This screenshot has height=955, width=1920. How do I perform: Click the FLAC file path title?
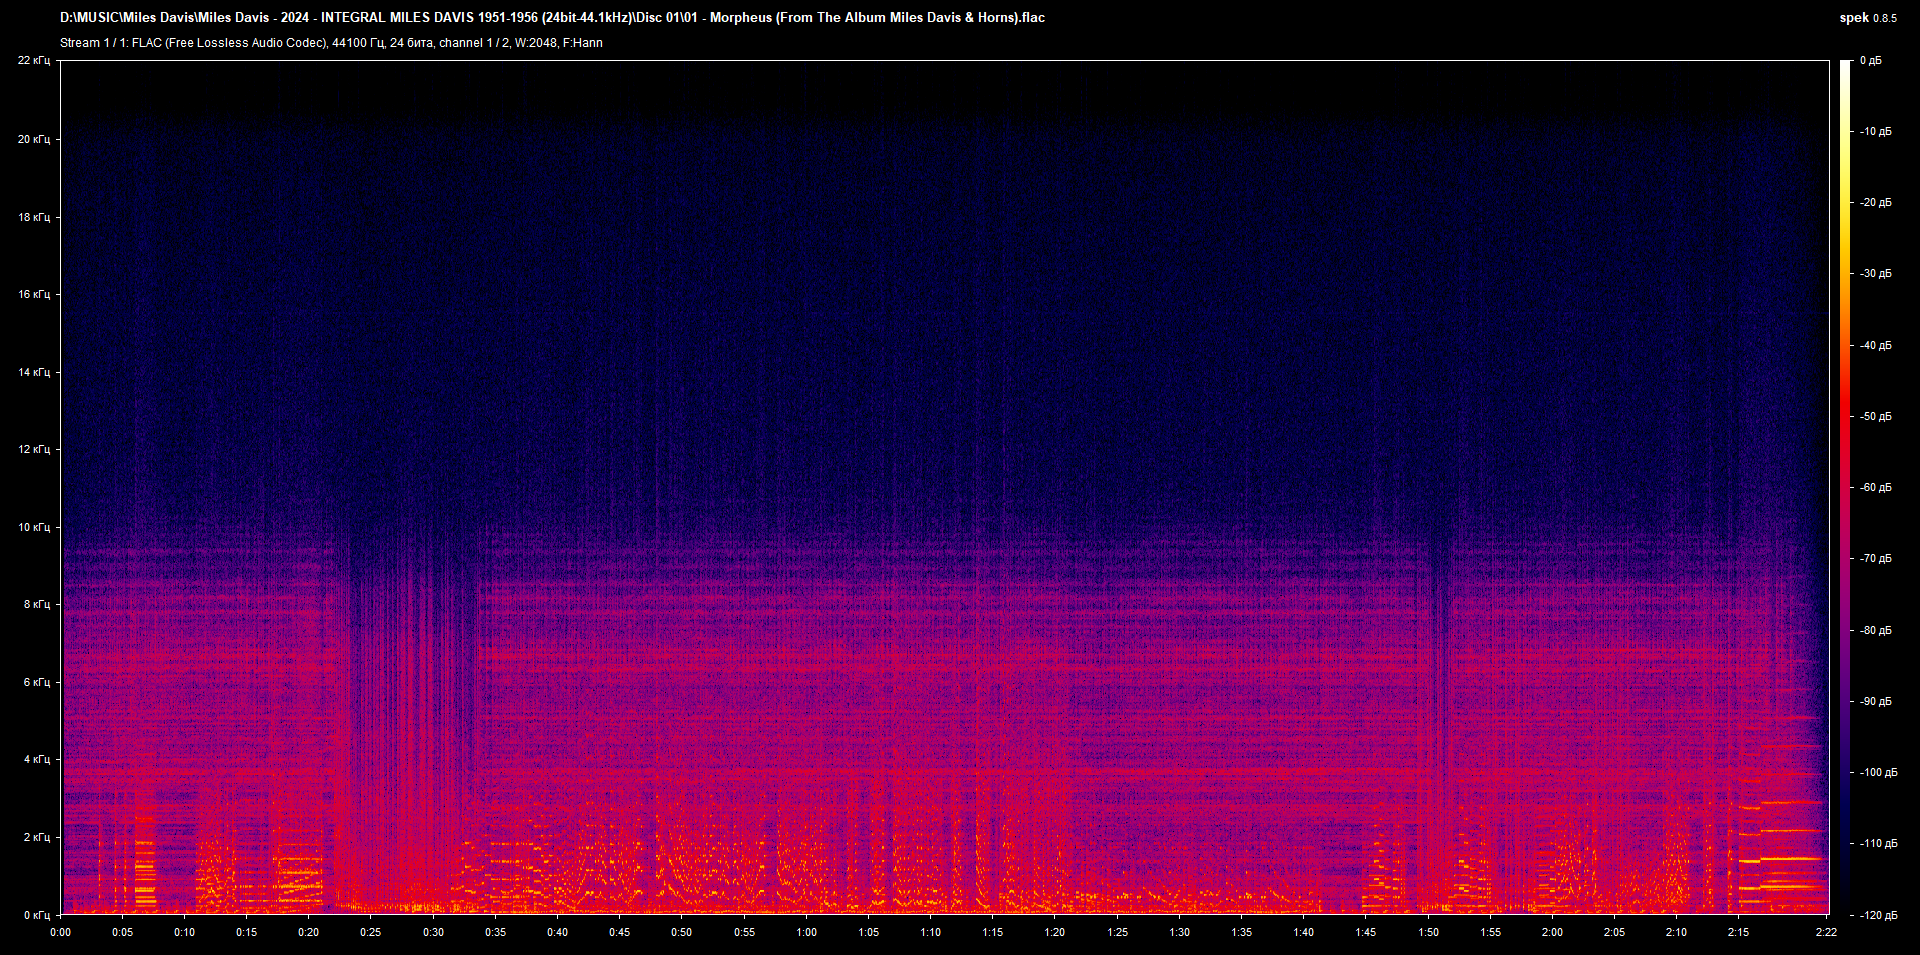click(x=552, y=18)
